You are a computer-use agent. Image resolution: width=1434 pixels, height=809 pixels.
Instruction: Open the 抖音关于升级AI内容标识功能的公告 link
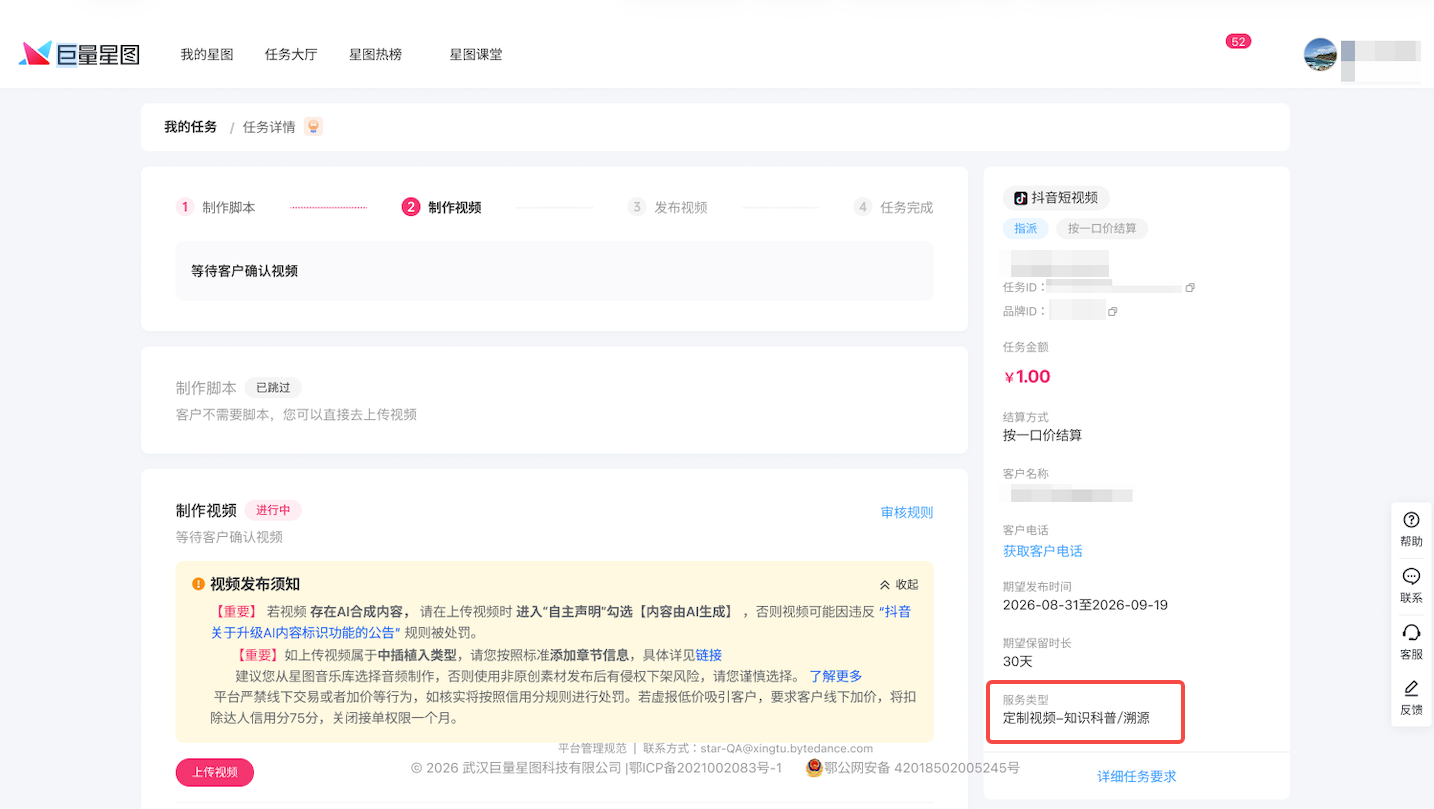coord(560,622)
